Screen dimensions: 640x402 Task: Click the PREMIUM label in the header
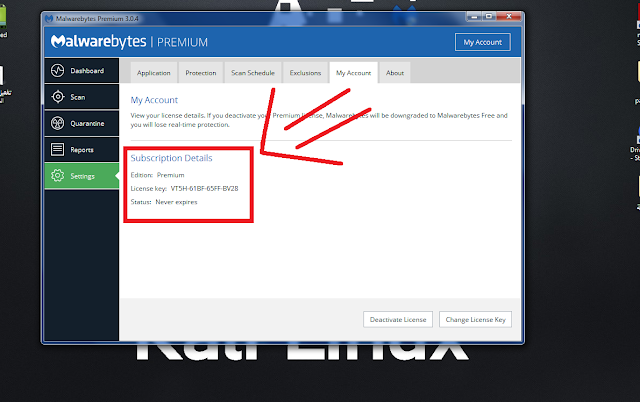pyautogui.click(x=182, y=42)
